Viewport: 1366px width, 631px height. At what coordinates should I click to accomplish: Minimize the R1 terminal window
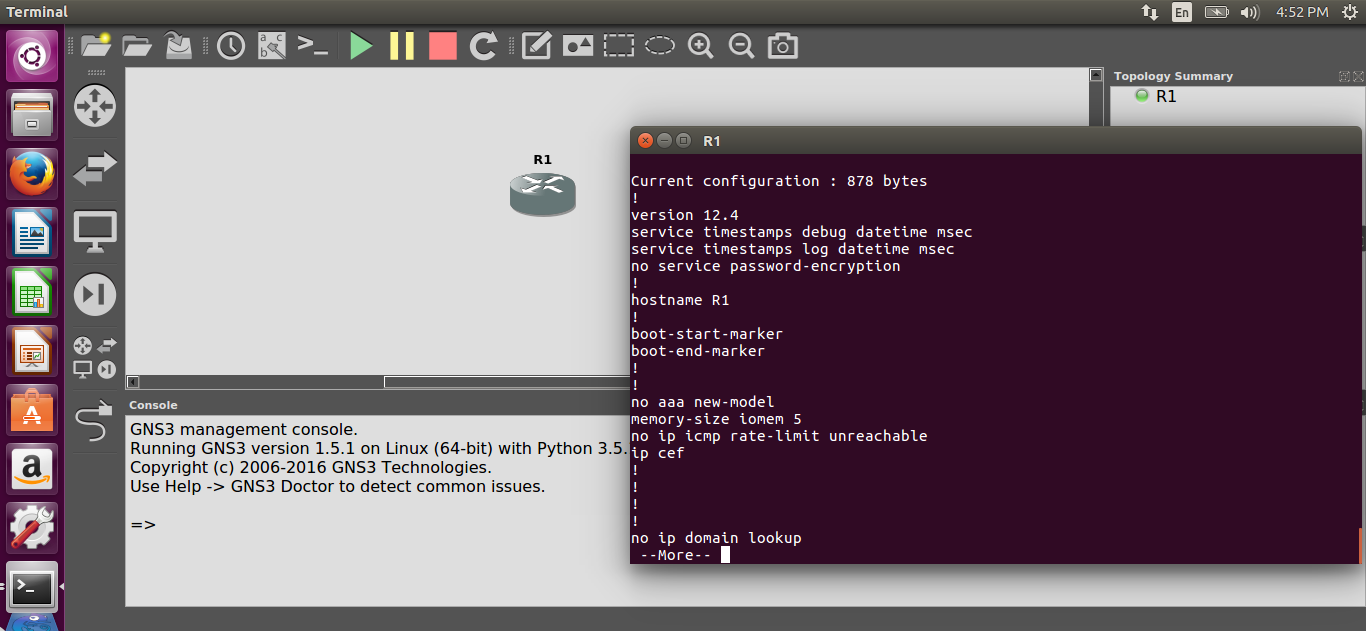point(665,141)
